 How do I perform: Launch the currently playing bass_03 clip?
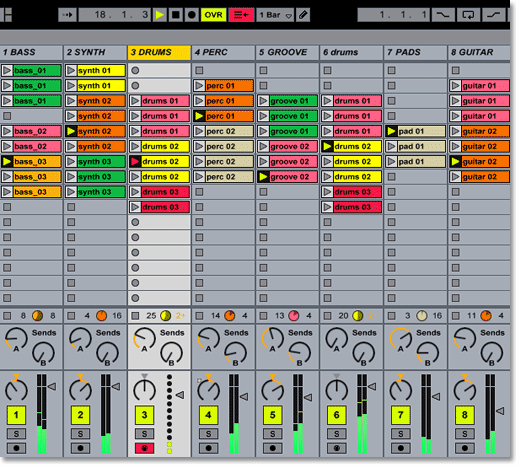(x=7, y=162)
